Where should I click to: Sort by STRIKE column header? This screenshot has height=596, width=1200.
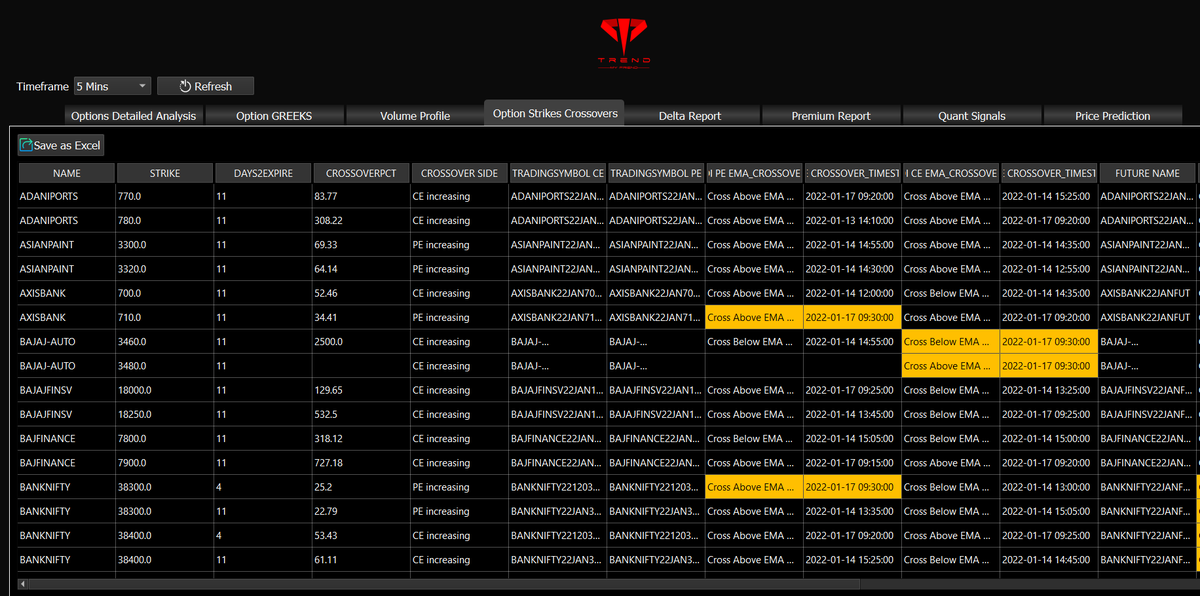(x=165, y=173)
